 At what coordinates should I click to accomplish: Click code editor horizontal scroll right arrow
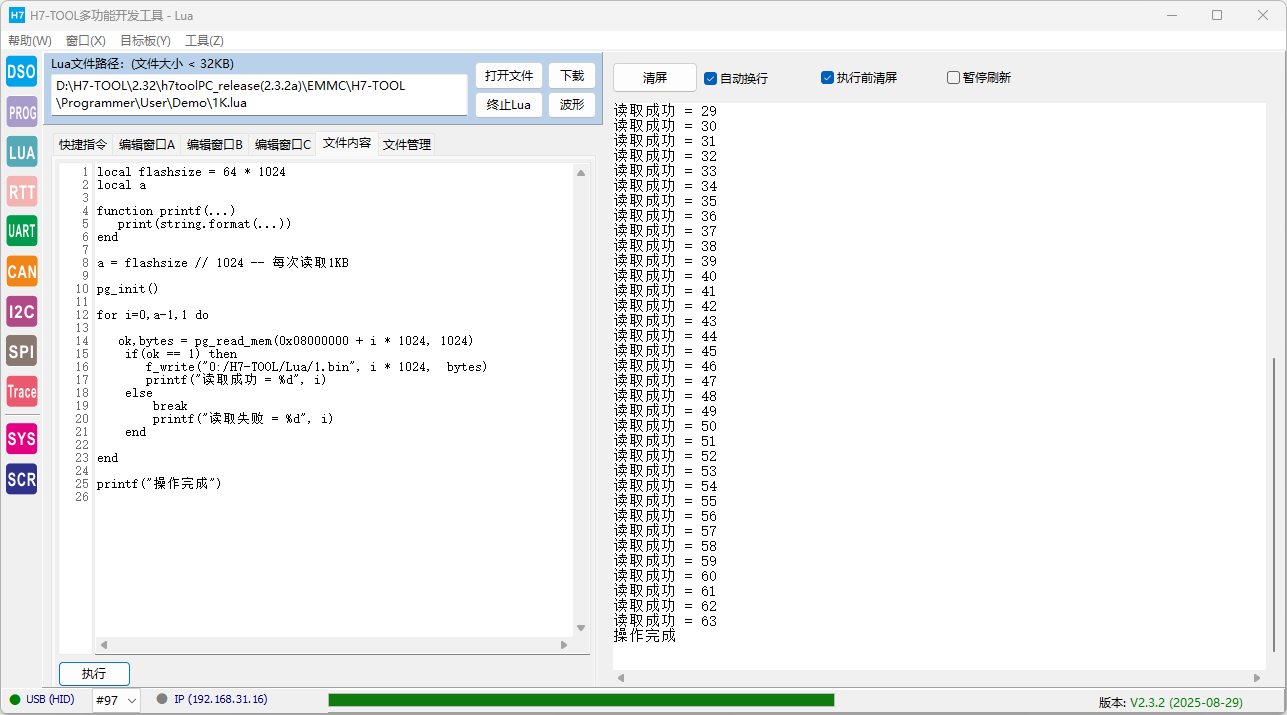(565, 645)
